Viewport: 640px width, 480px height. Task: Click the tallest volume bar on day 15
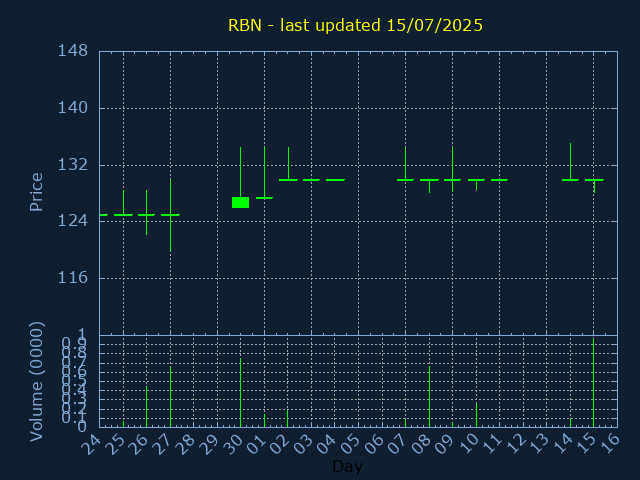593,382
